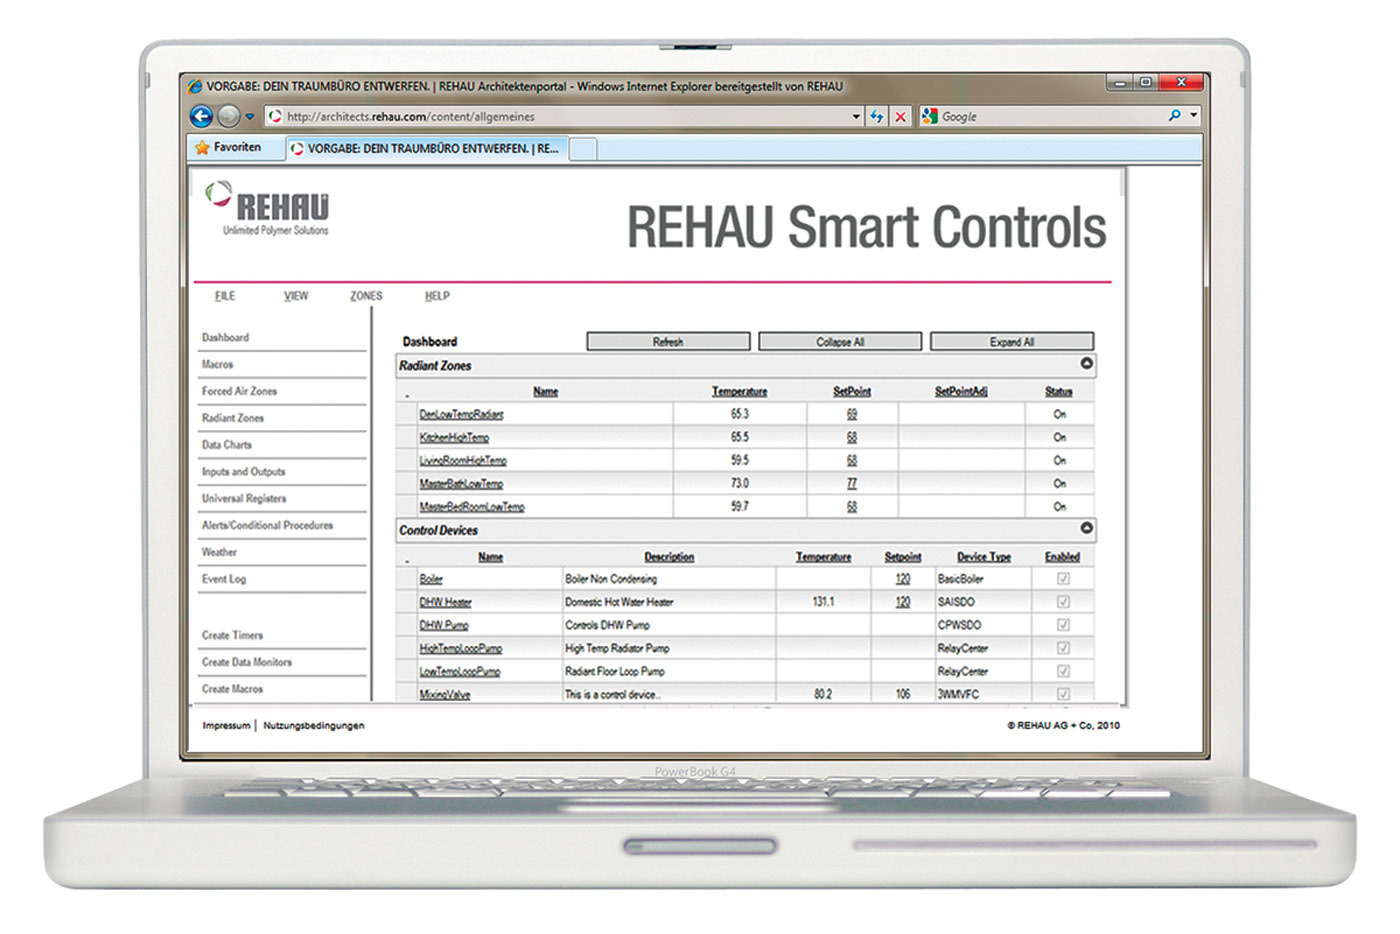
Task: Open the VIEW menu
Action: tap(296, 296)
